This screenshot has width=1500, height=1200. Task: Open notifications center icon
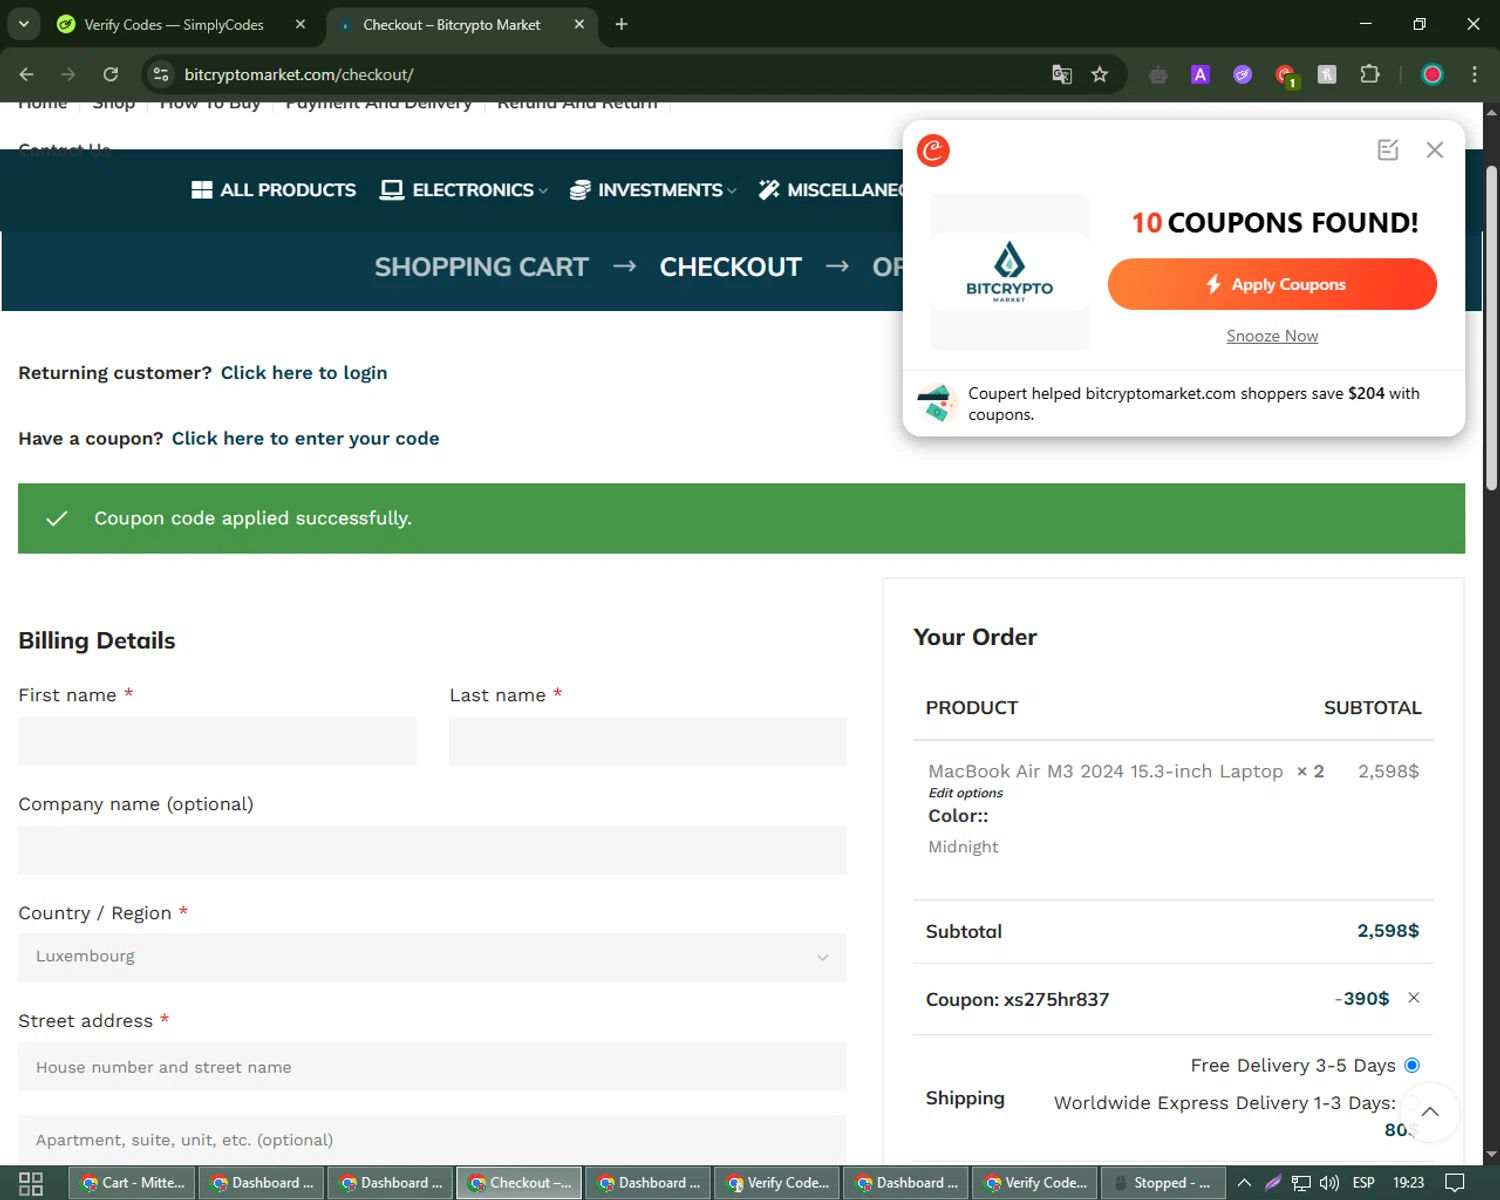(x=1456, y=1183)
